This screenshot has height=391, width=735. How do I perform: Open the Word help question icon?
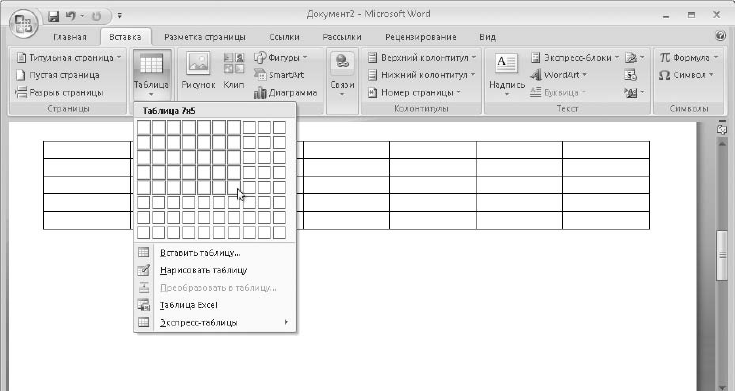[720, 36]
